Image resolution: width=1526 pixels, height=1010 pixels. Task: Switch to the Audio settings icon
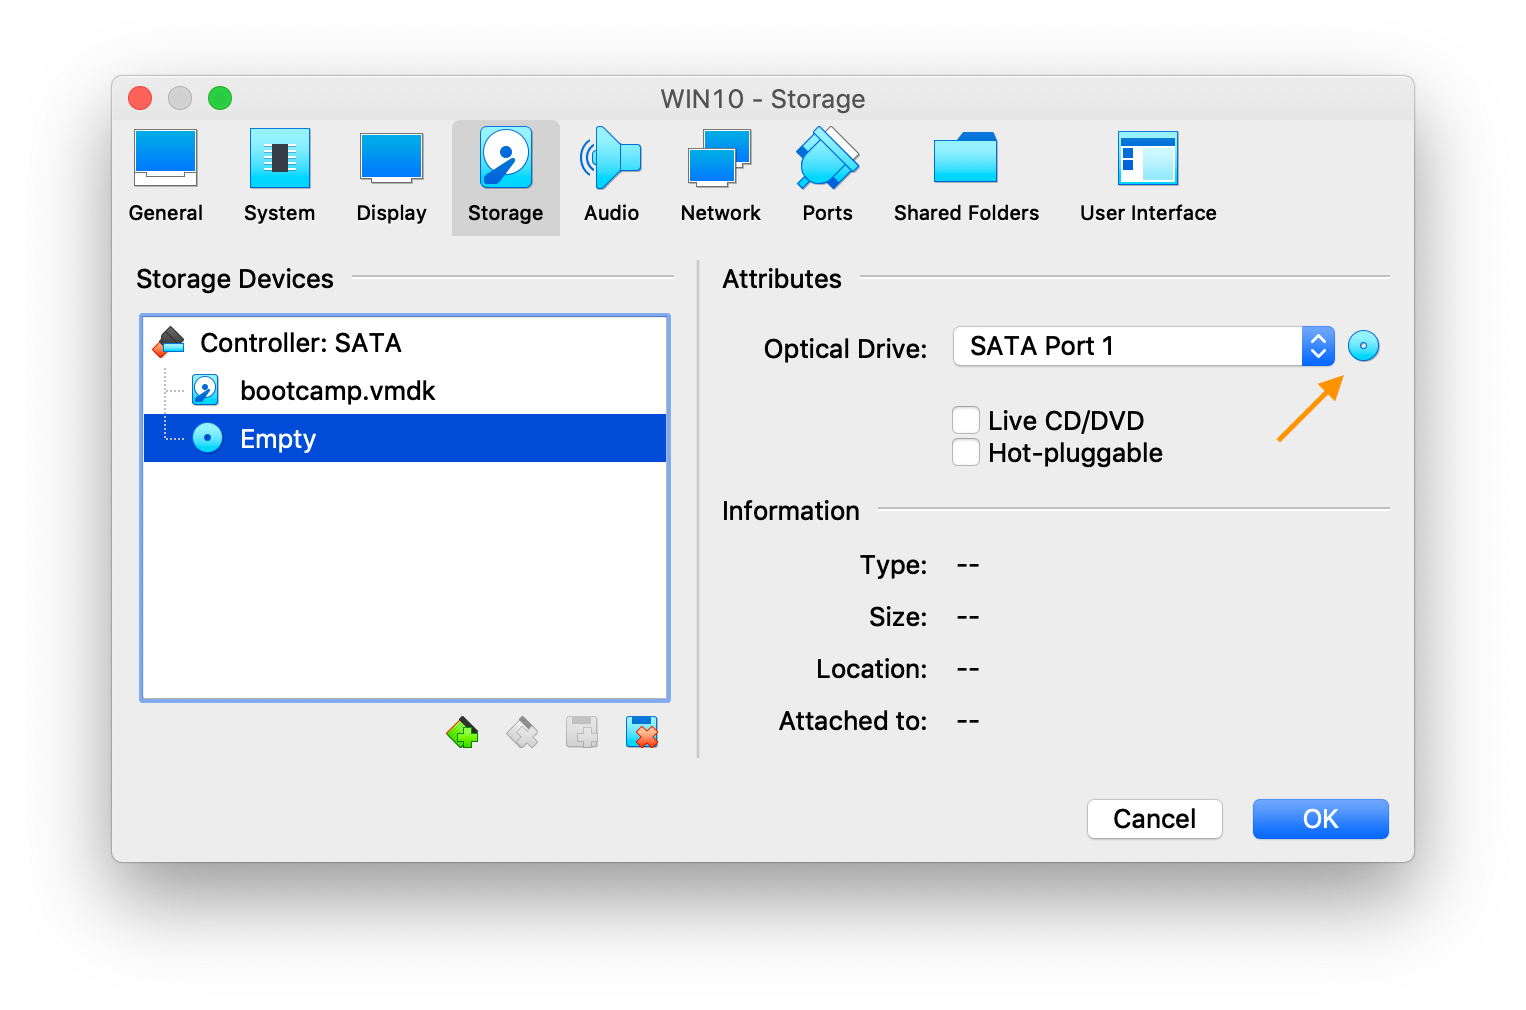coord(610,176)
